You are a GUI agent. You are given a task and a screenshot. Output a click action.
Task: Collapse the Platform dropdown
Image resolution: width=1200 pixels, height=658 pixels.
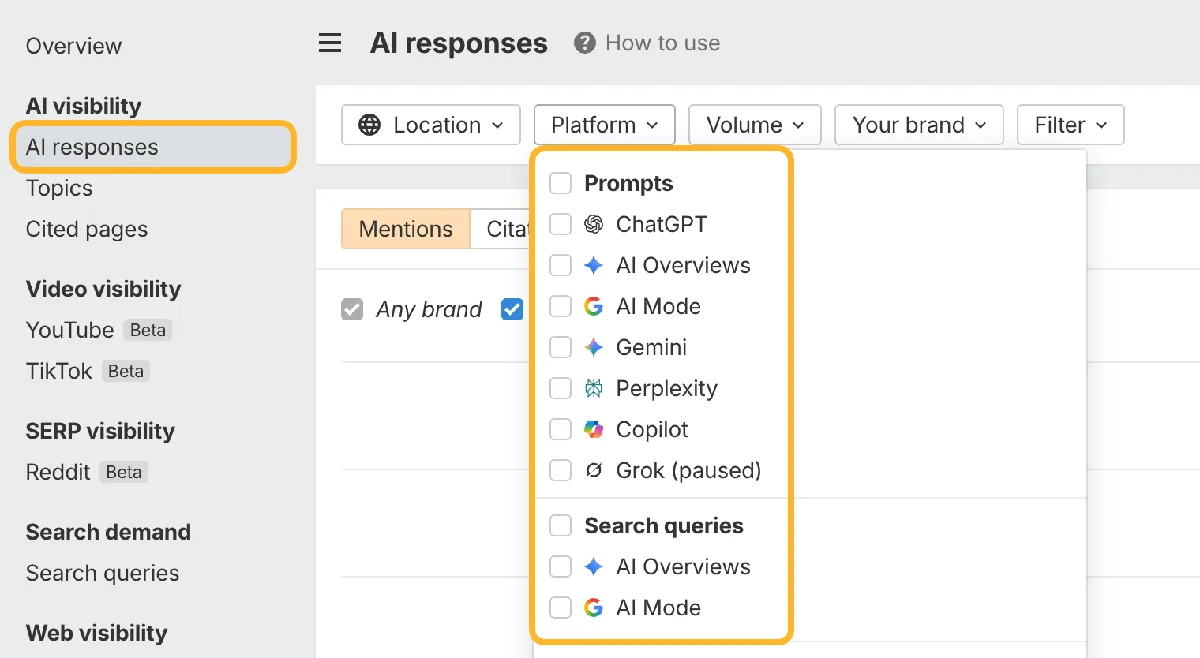(x=605, y=125)
